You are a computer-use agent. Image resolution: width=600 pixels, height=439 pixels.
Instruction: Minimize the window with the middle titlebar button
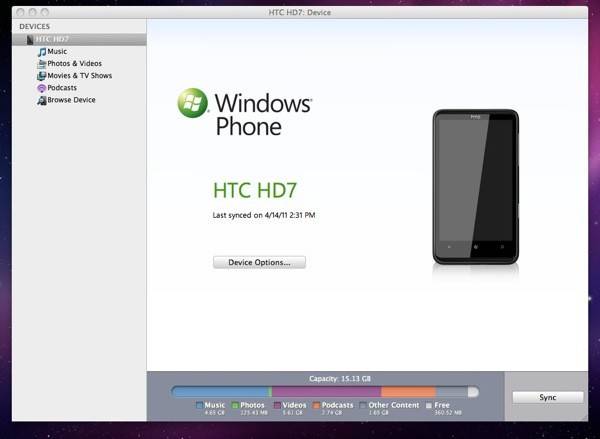[33, 12]
